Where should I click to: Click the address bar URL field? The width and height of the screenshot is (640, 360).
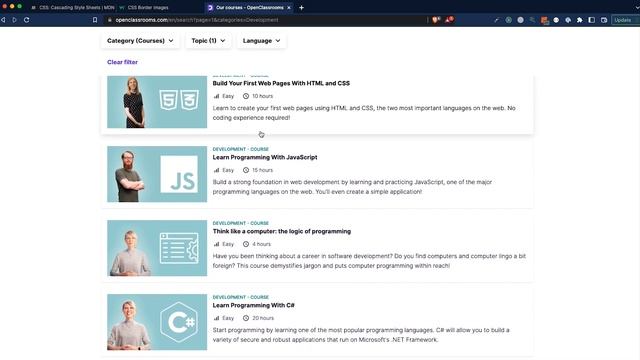[265, 20]
